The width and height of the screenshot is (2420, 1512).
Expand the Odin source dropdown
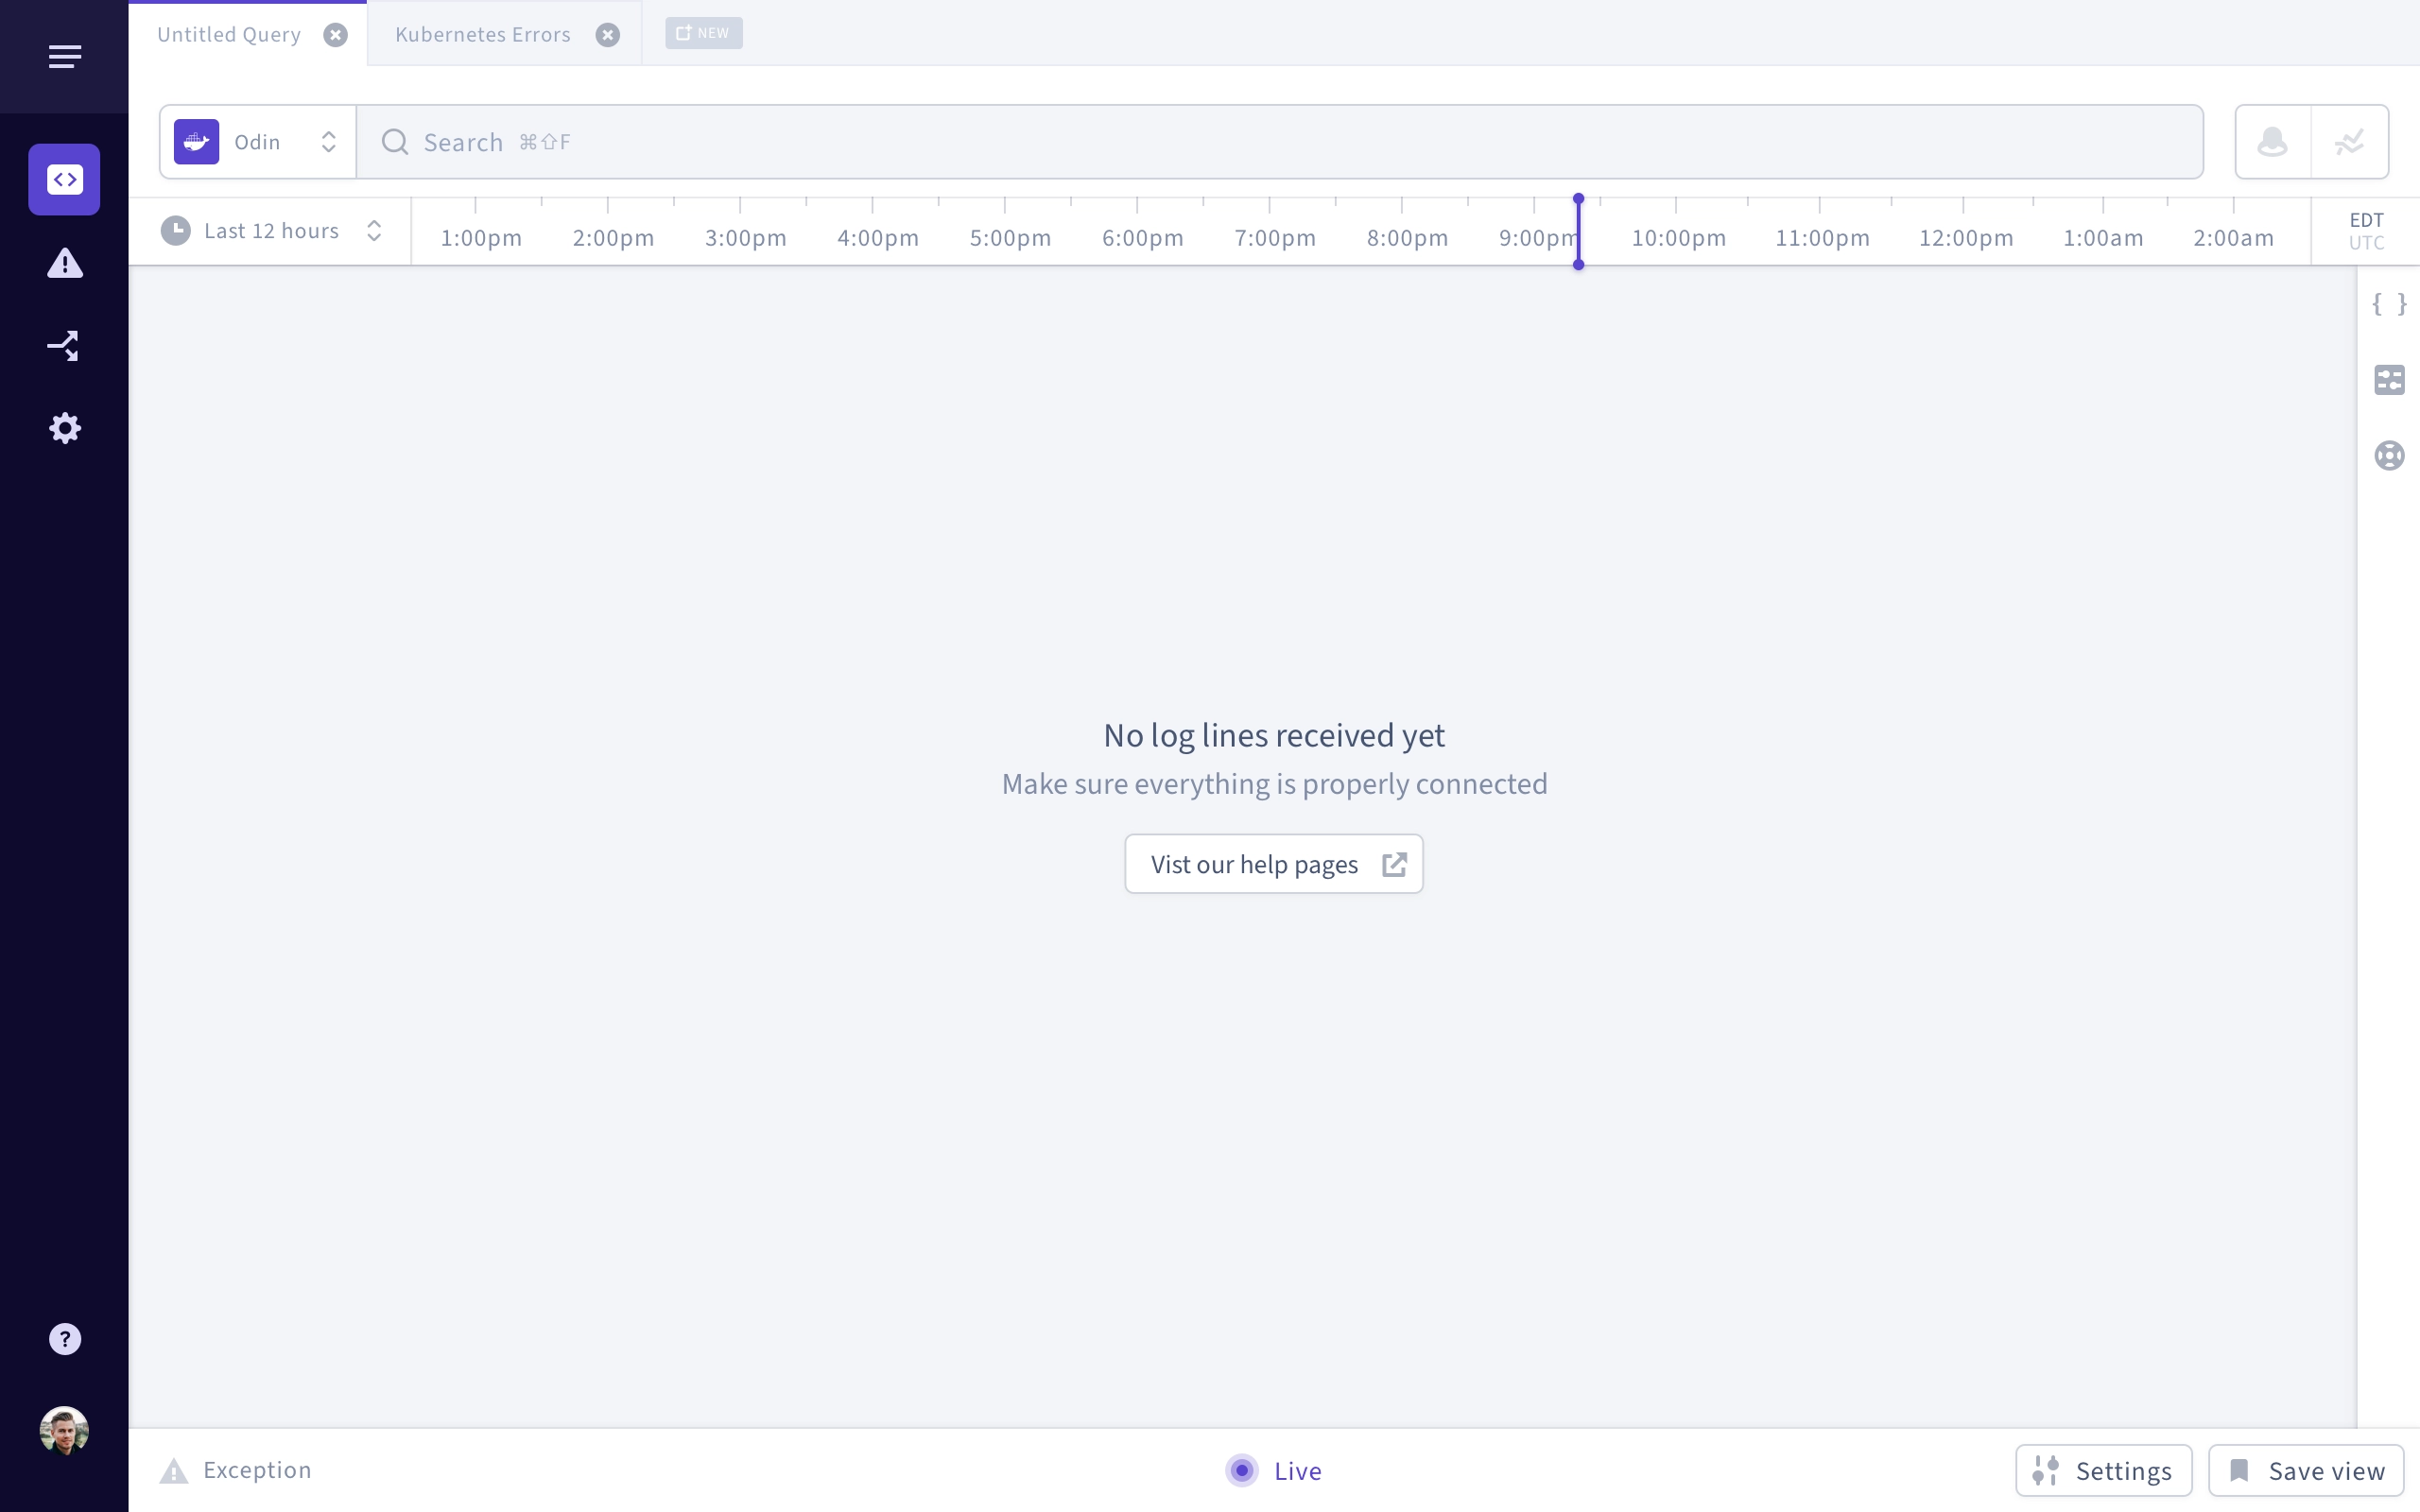pos(258,142)
